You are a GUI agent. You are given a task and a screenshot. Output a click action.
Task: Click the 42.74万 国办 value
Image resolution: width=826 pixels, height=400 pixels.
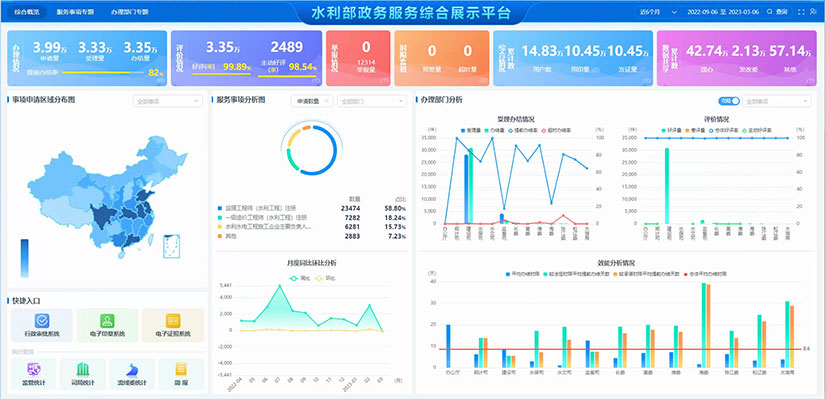(707, 51)
